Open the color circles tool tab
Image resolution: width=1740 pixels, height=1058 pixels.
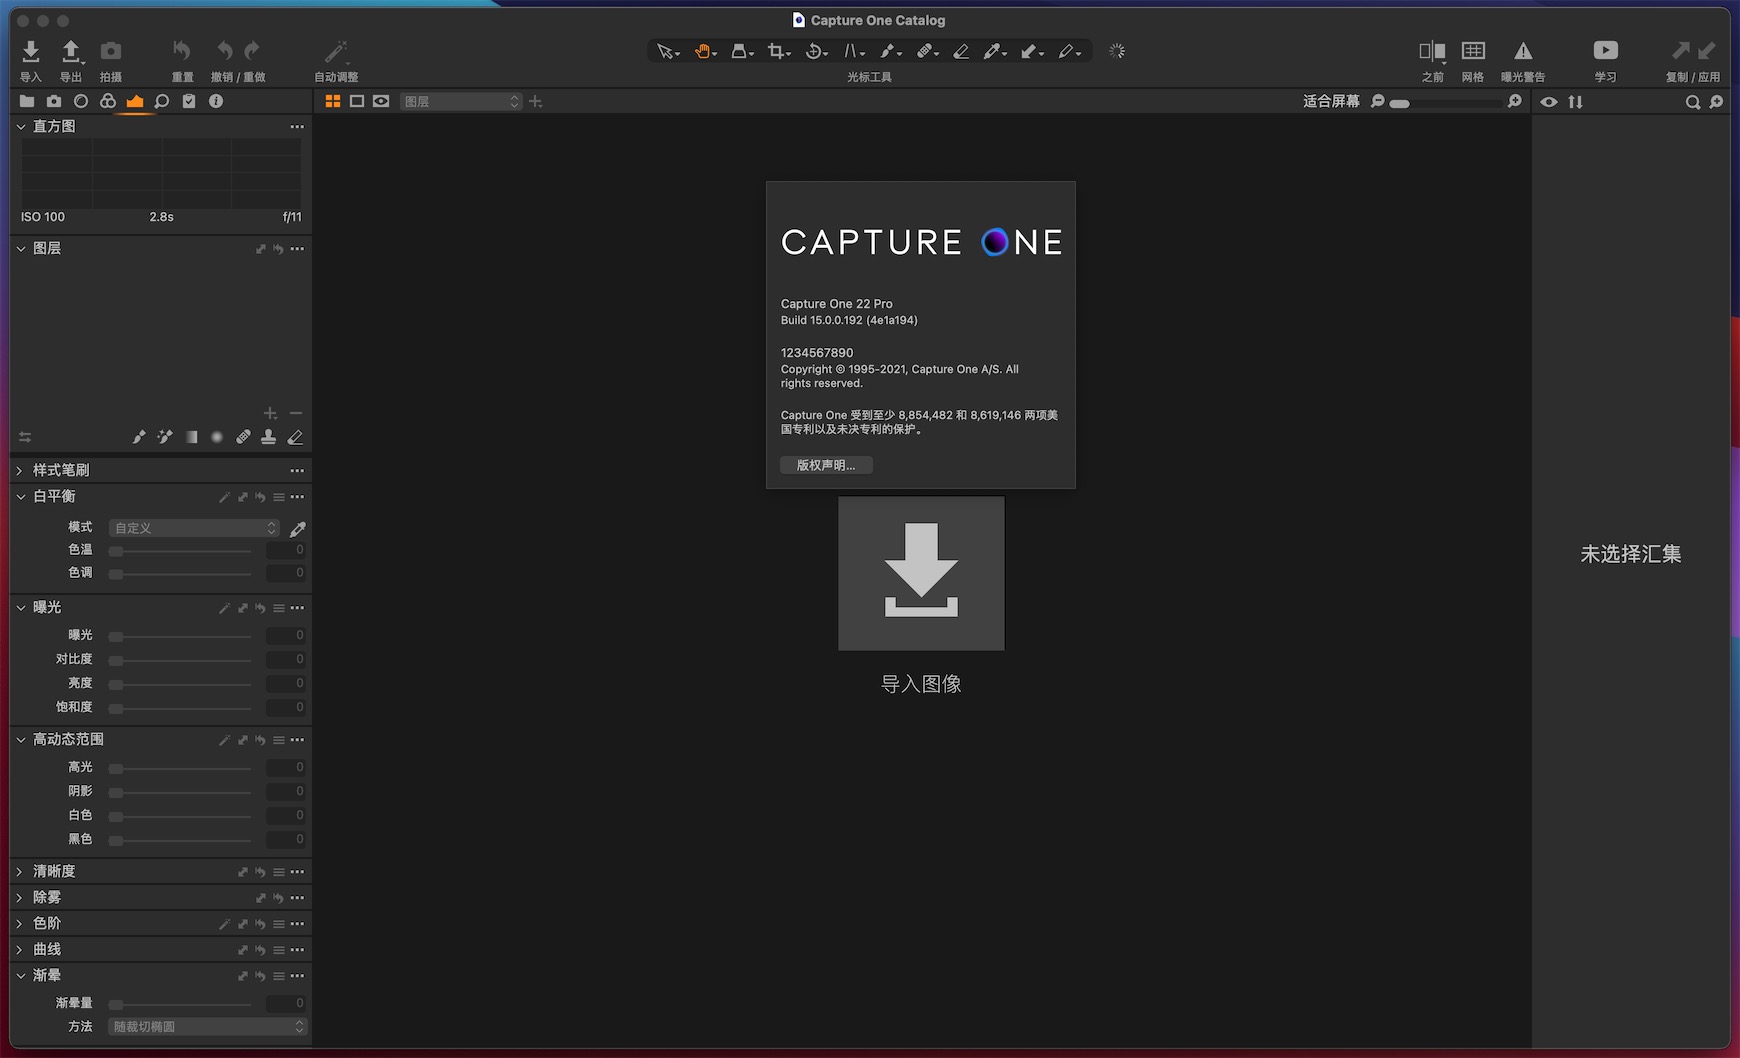(108, 101)
